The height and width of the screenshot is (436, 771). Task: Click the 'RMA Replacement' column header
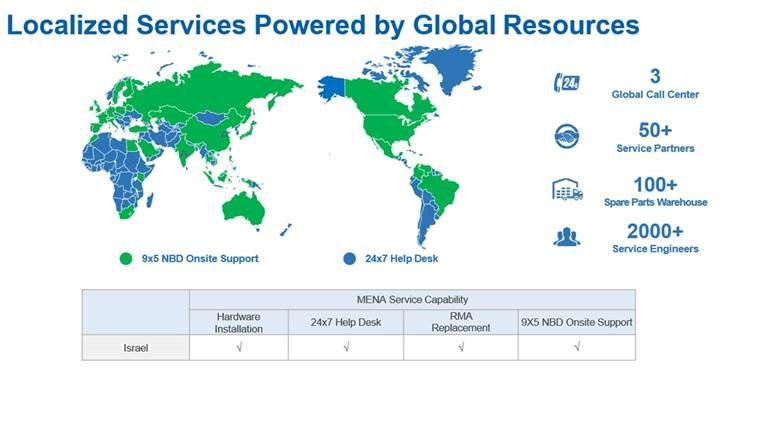(461, 322)
